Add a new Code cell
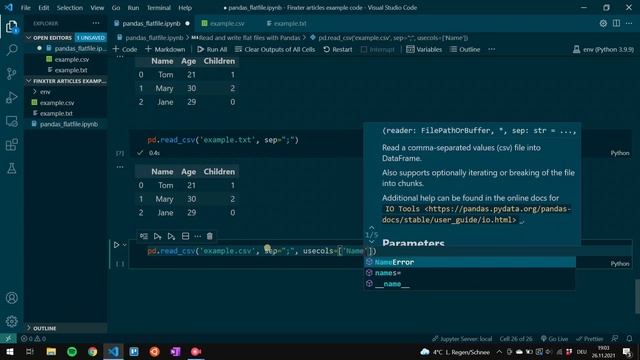640x360 pixels. point(125,49)
